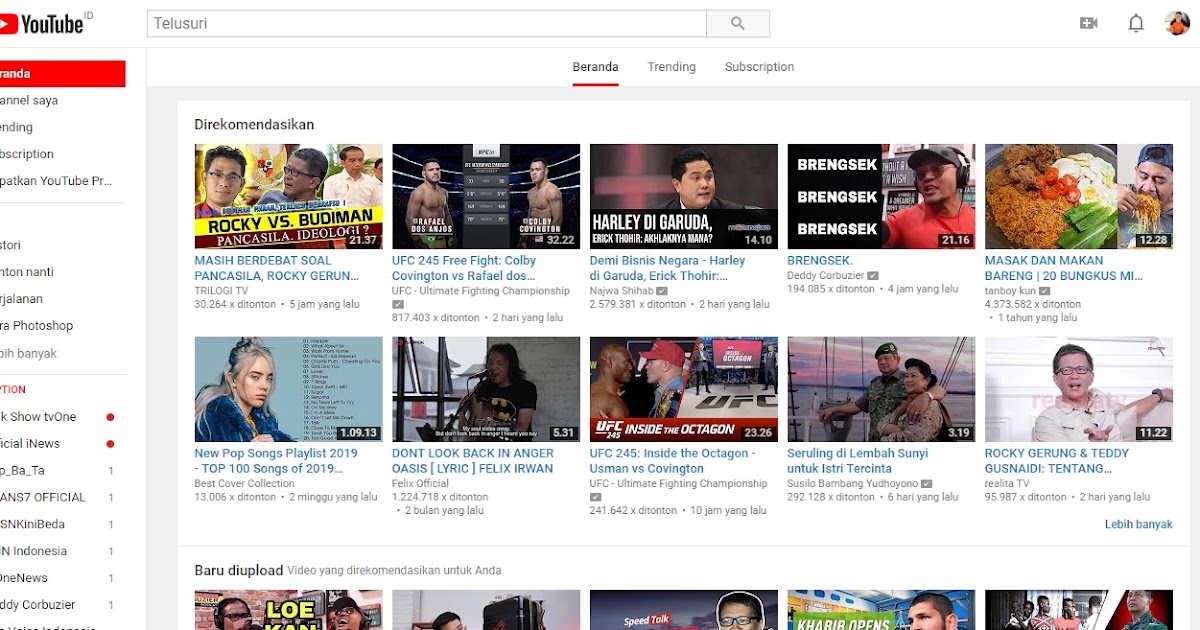Screen dimensions: 1200x630
Task: Play the BRENGSEK video thumbnail
Action: 881,196
